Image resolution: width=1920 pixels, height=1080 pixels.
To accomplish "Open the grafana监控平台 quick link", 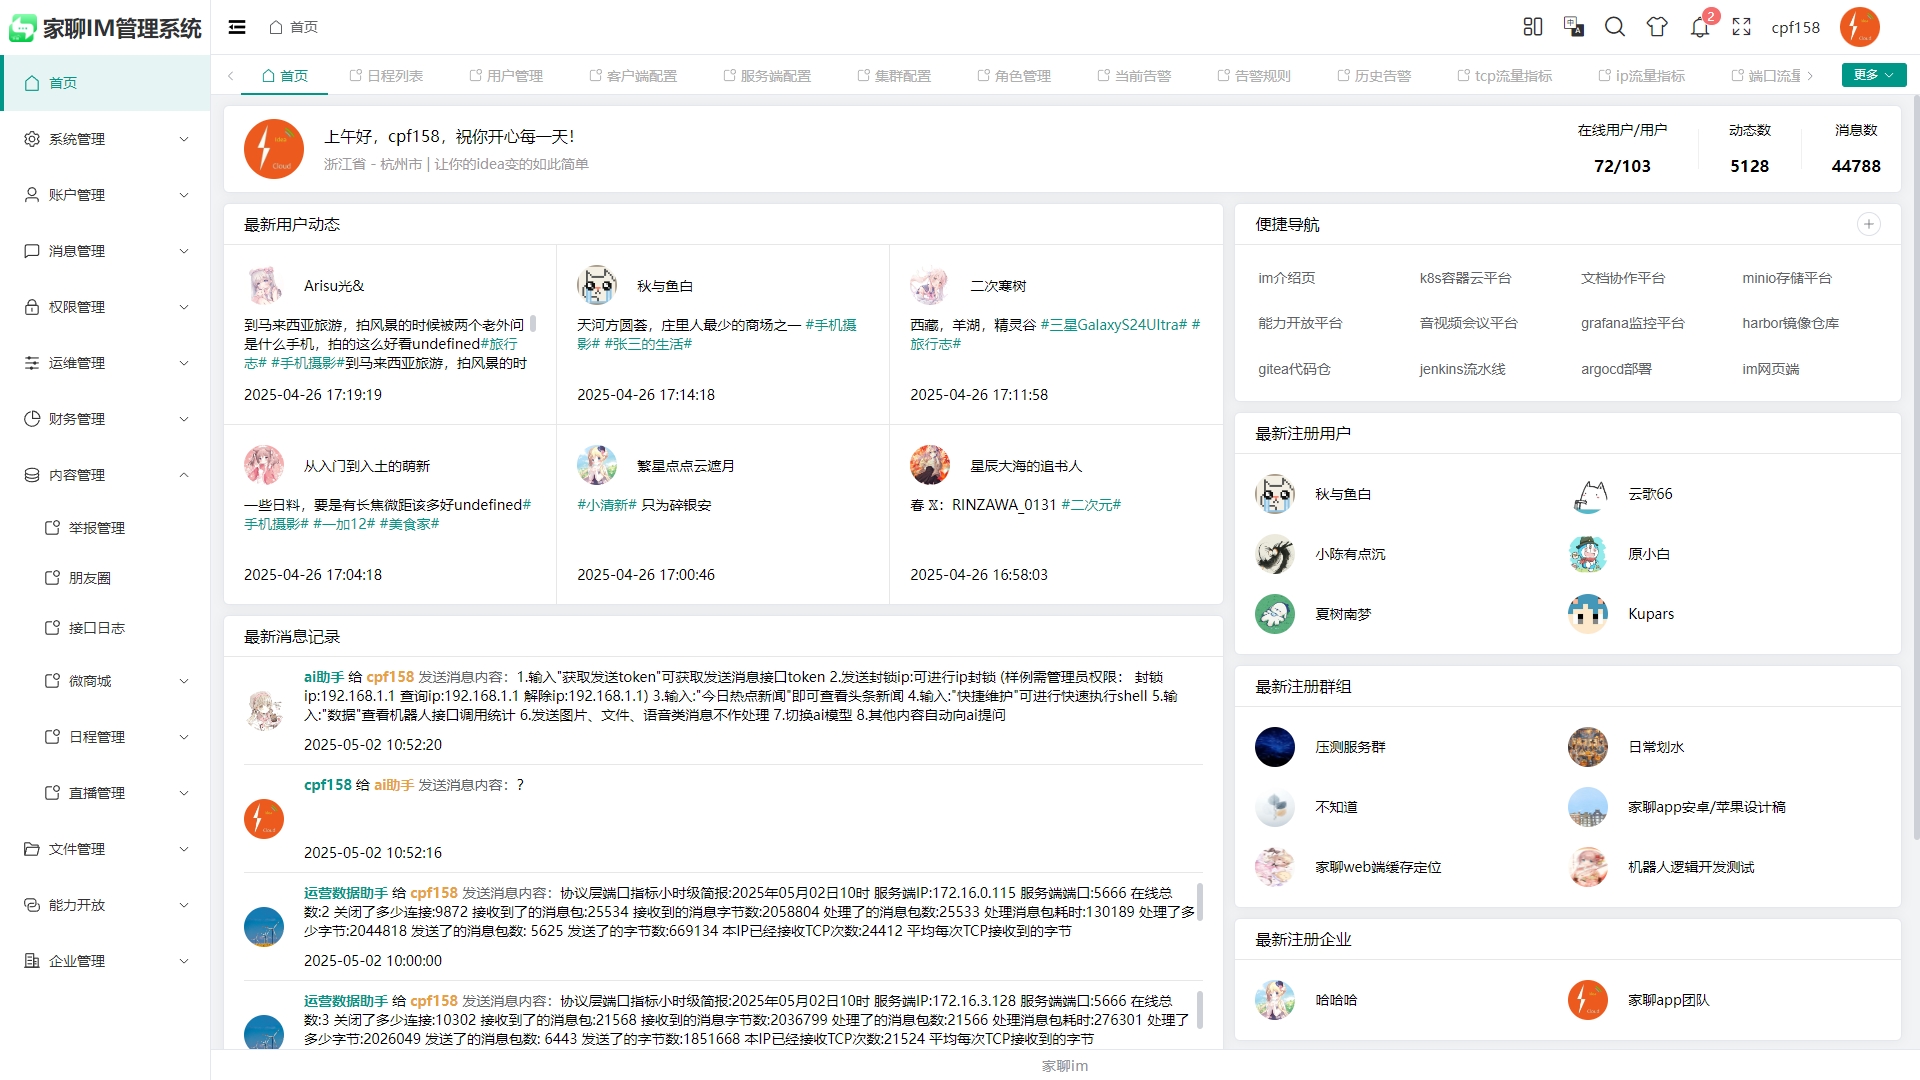I will click(1632, 323).
